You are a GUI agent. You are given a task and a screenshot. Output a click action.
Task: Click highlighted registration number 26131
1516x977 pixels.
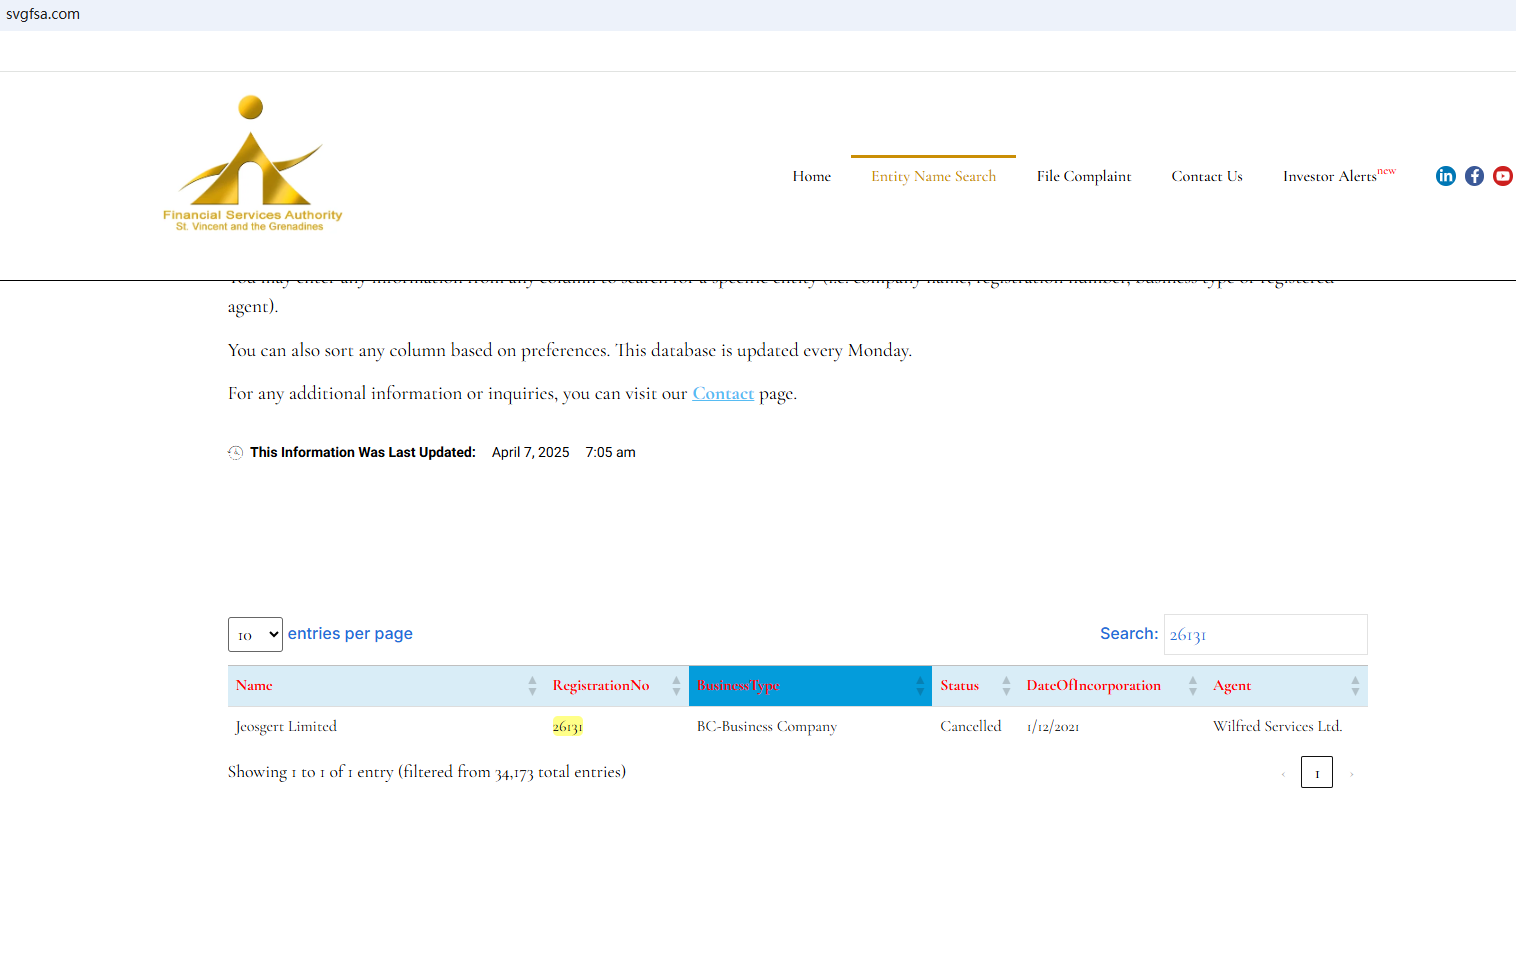[567, 727]
